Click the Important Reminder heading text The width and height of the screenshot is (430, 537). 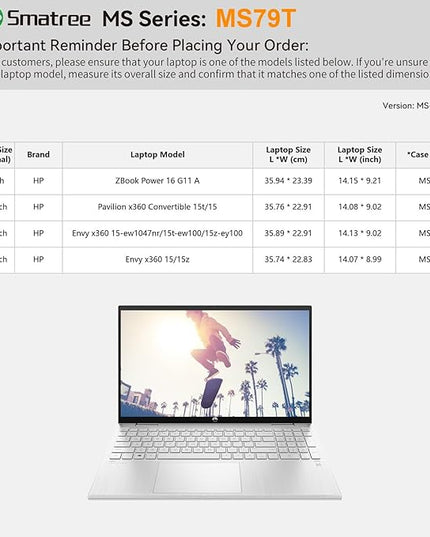coord(154,45)
